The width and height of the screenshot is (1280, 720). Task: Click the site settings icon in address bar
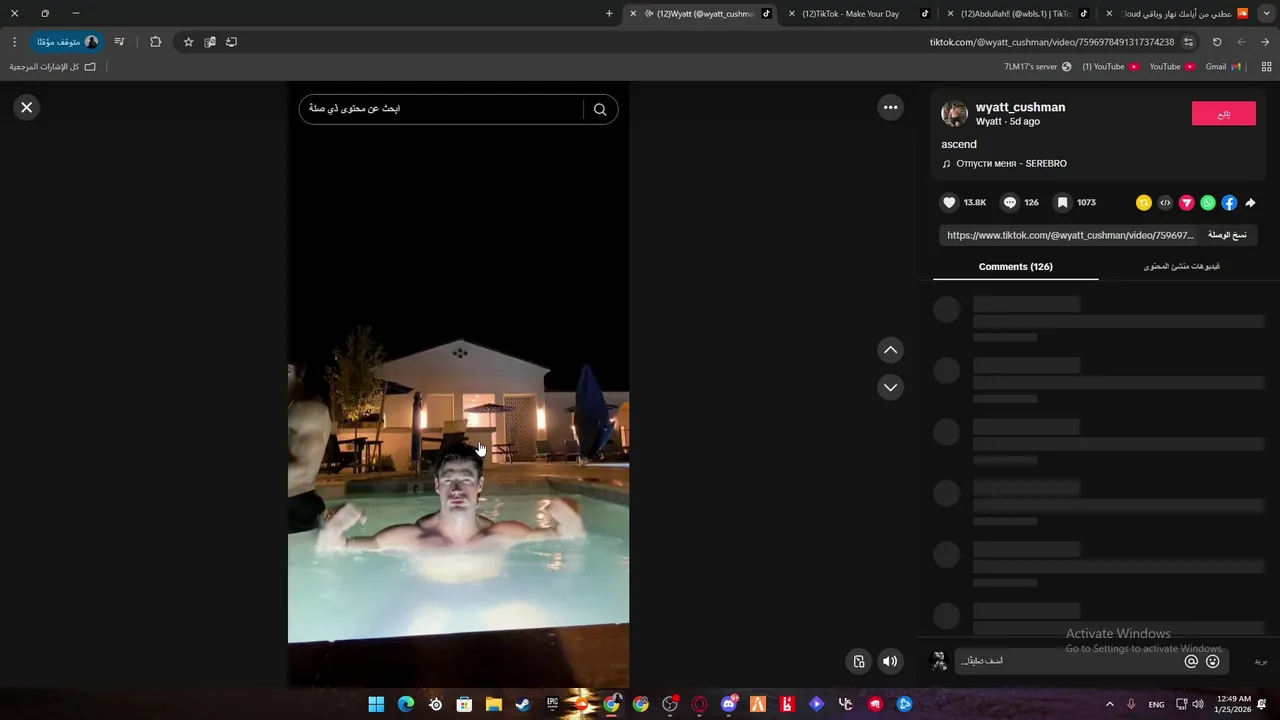click(x=1188, y=42)
